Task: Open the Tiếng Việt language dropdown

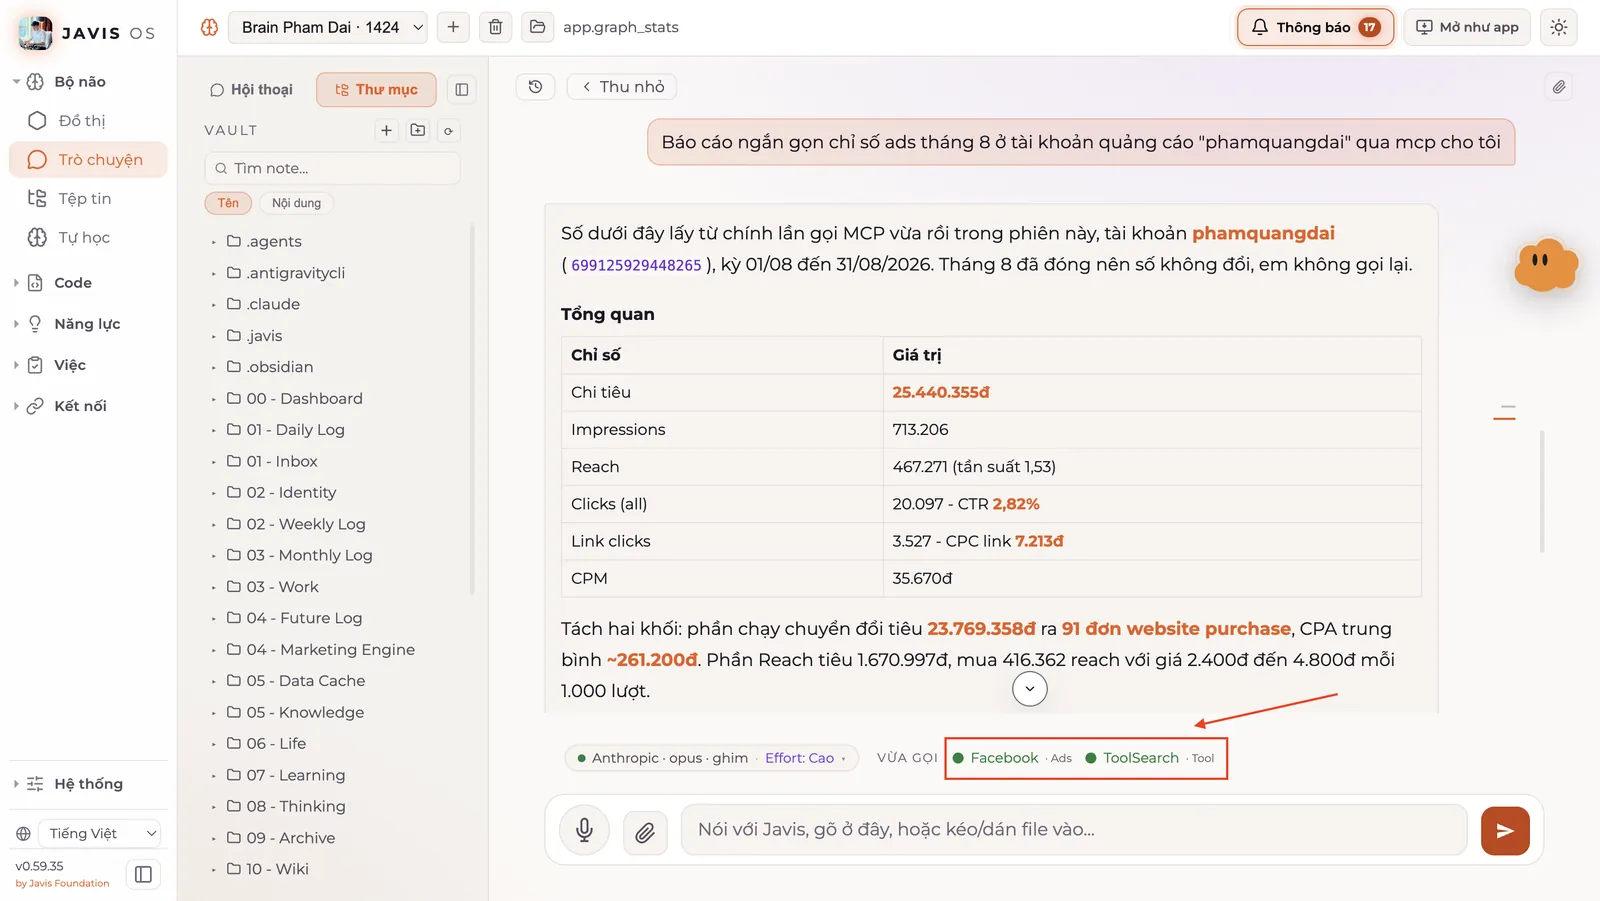Action: point(99,833)
